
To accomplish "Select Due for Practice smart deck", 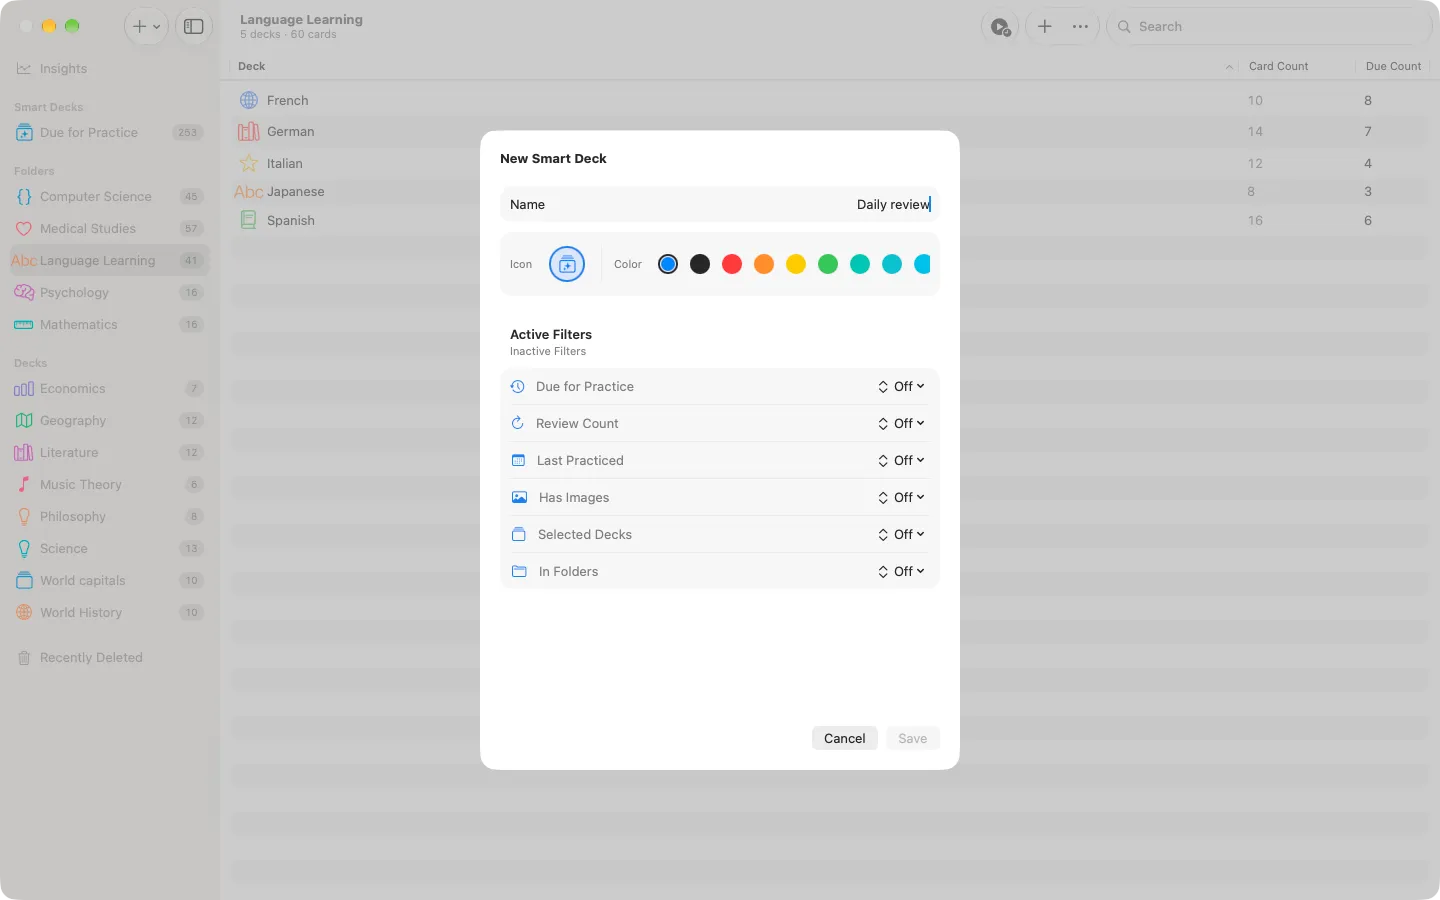I will (108, 133).
